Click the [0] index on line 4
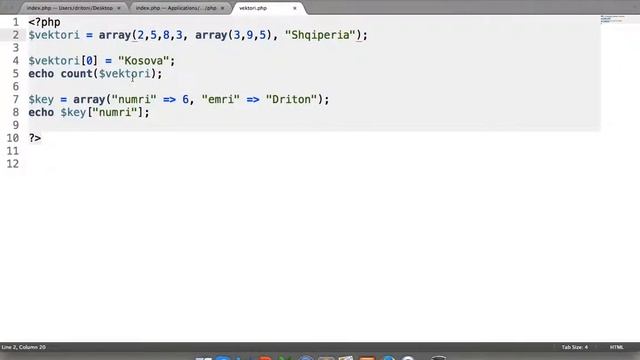Image resolution: width=640 pixels, height=360 pixels. coord(89,61)
